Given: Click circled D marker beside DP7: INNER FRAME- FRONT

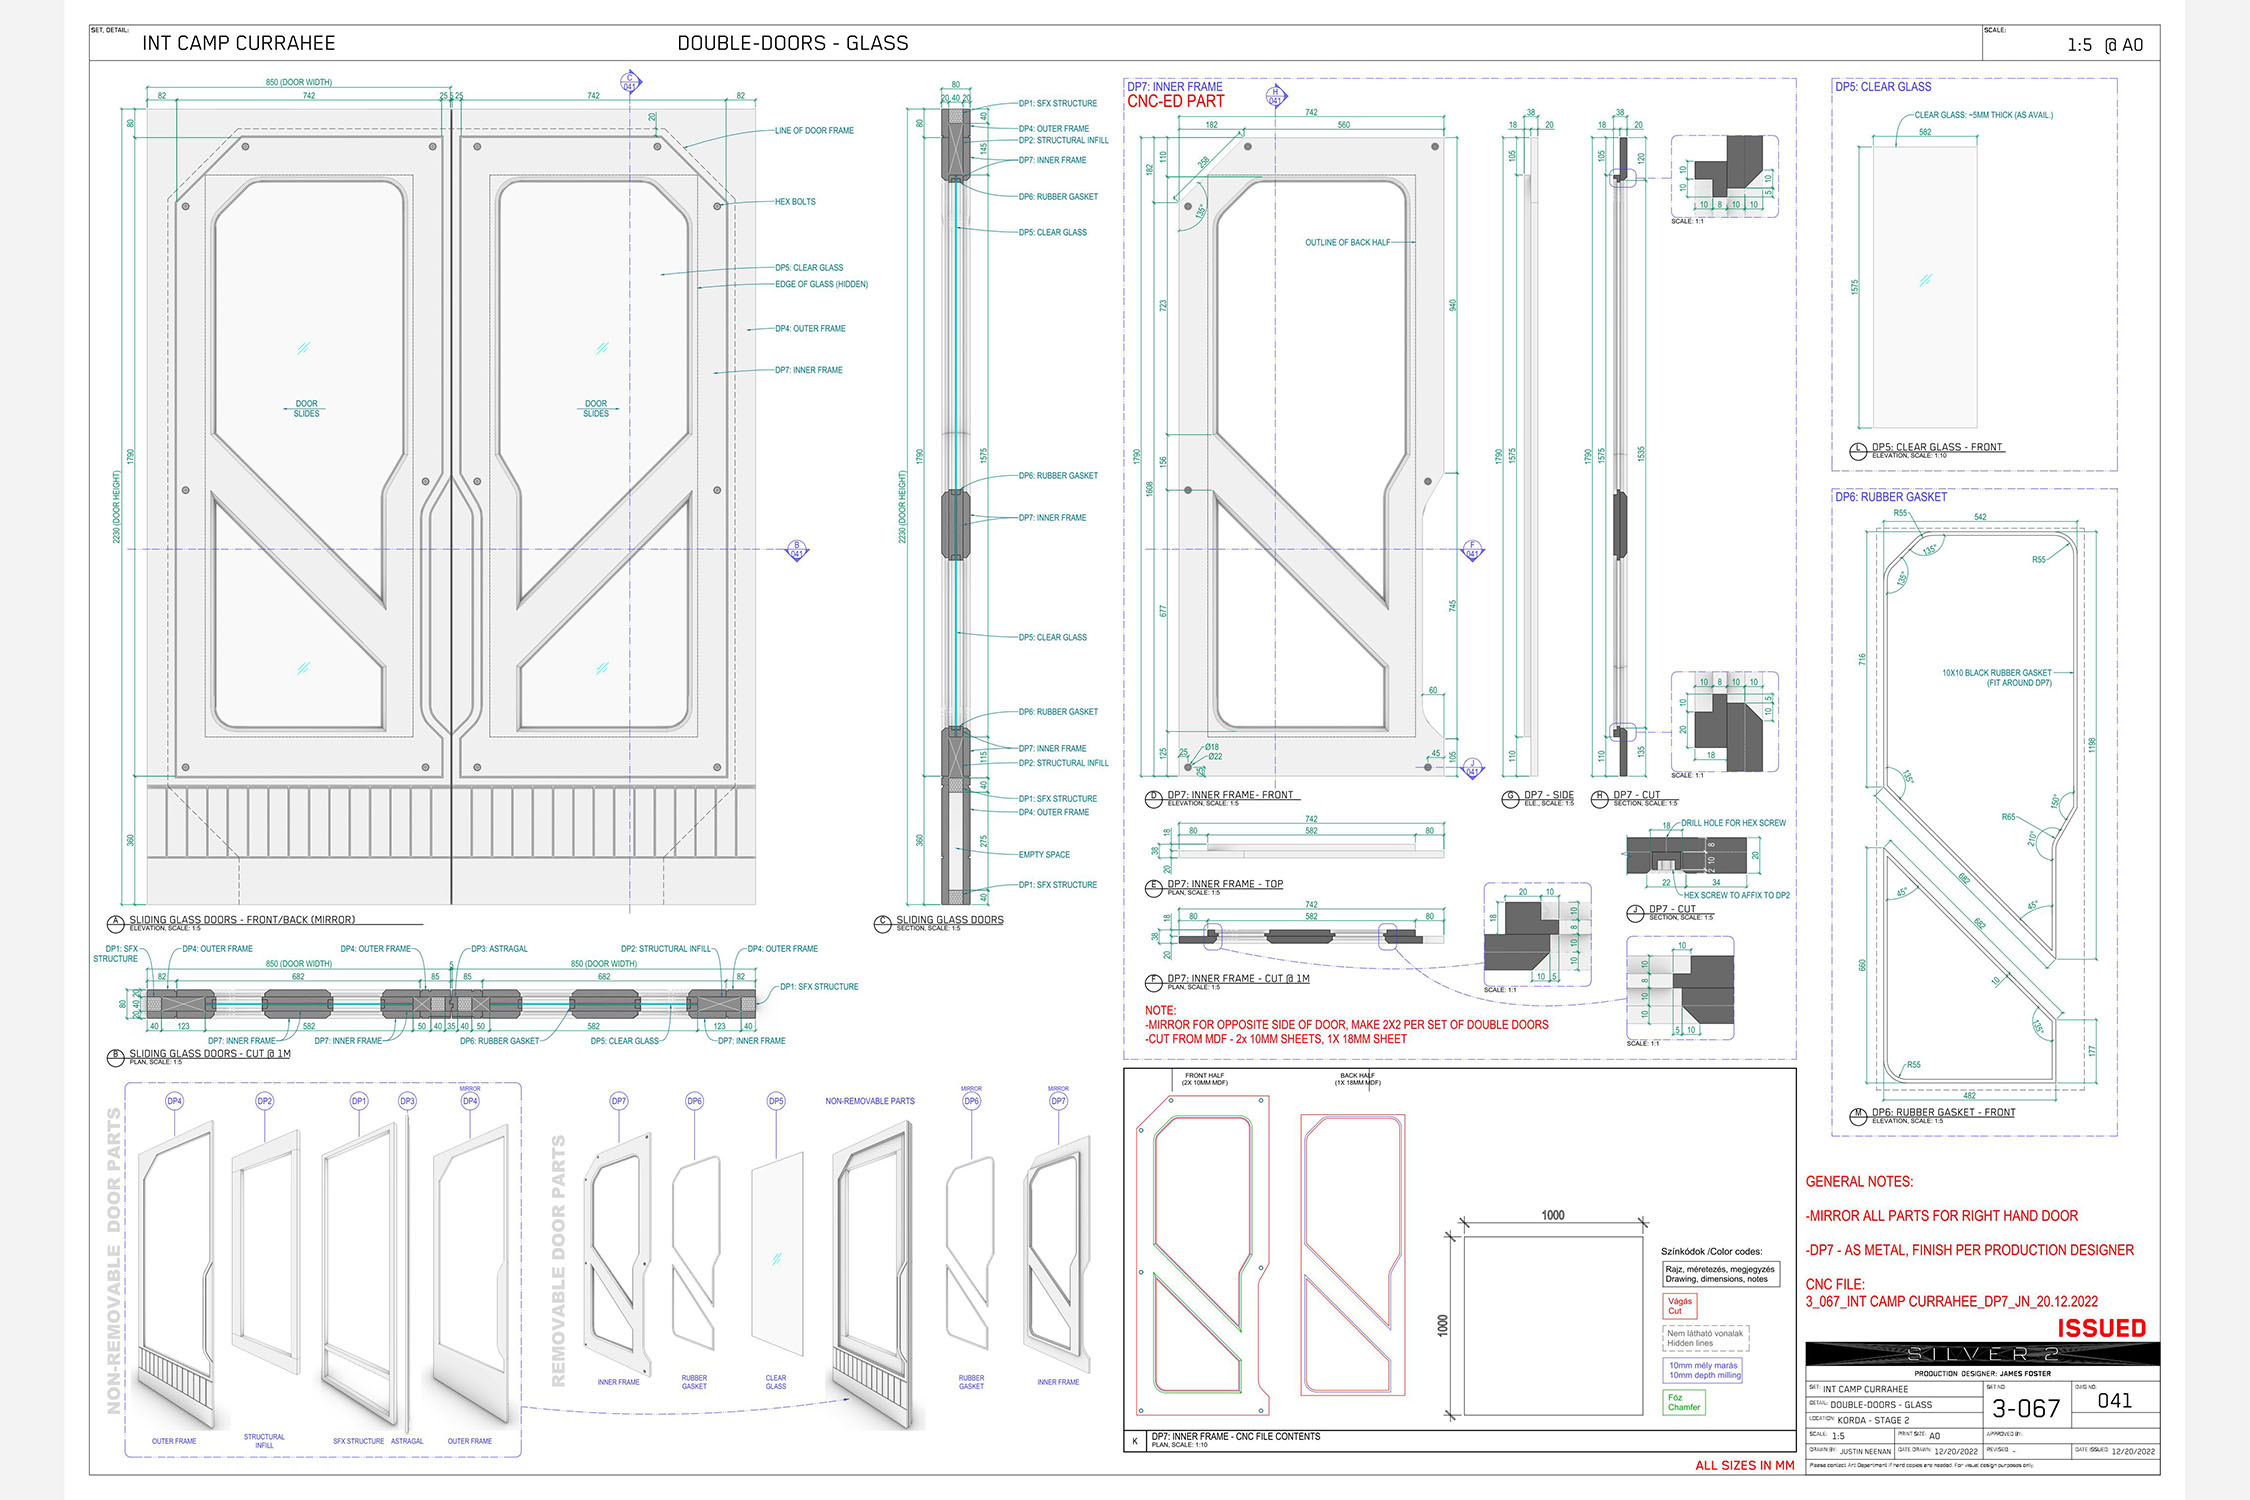Looking at the screenshot, I should (1153, 798).
